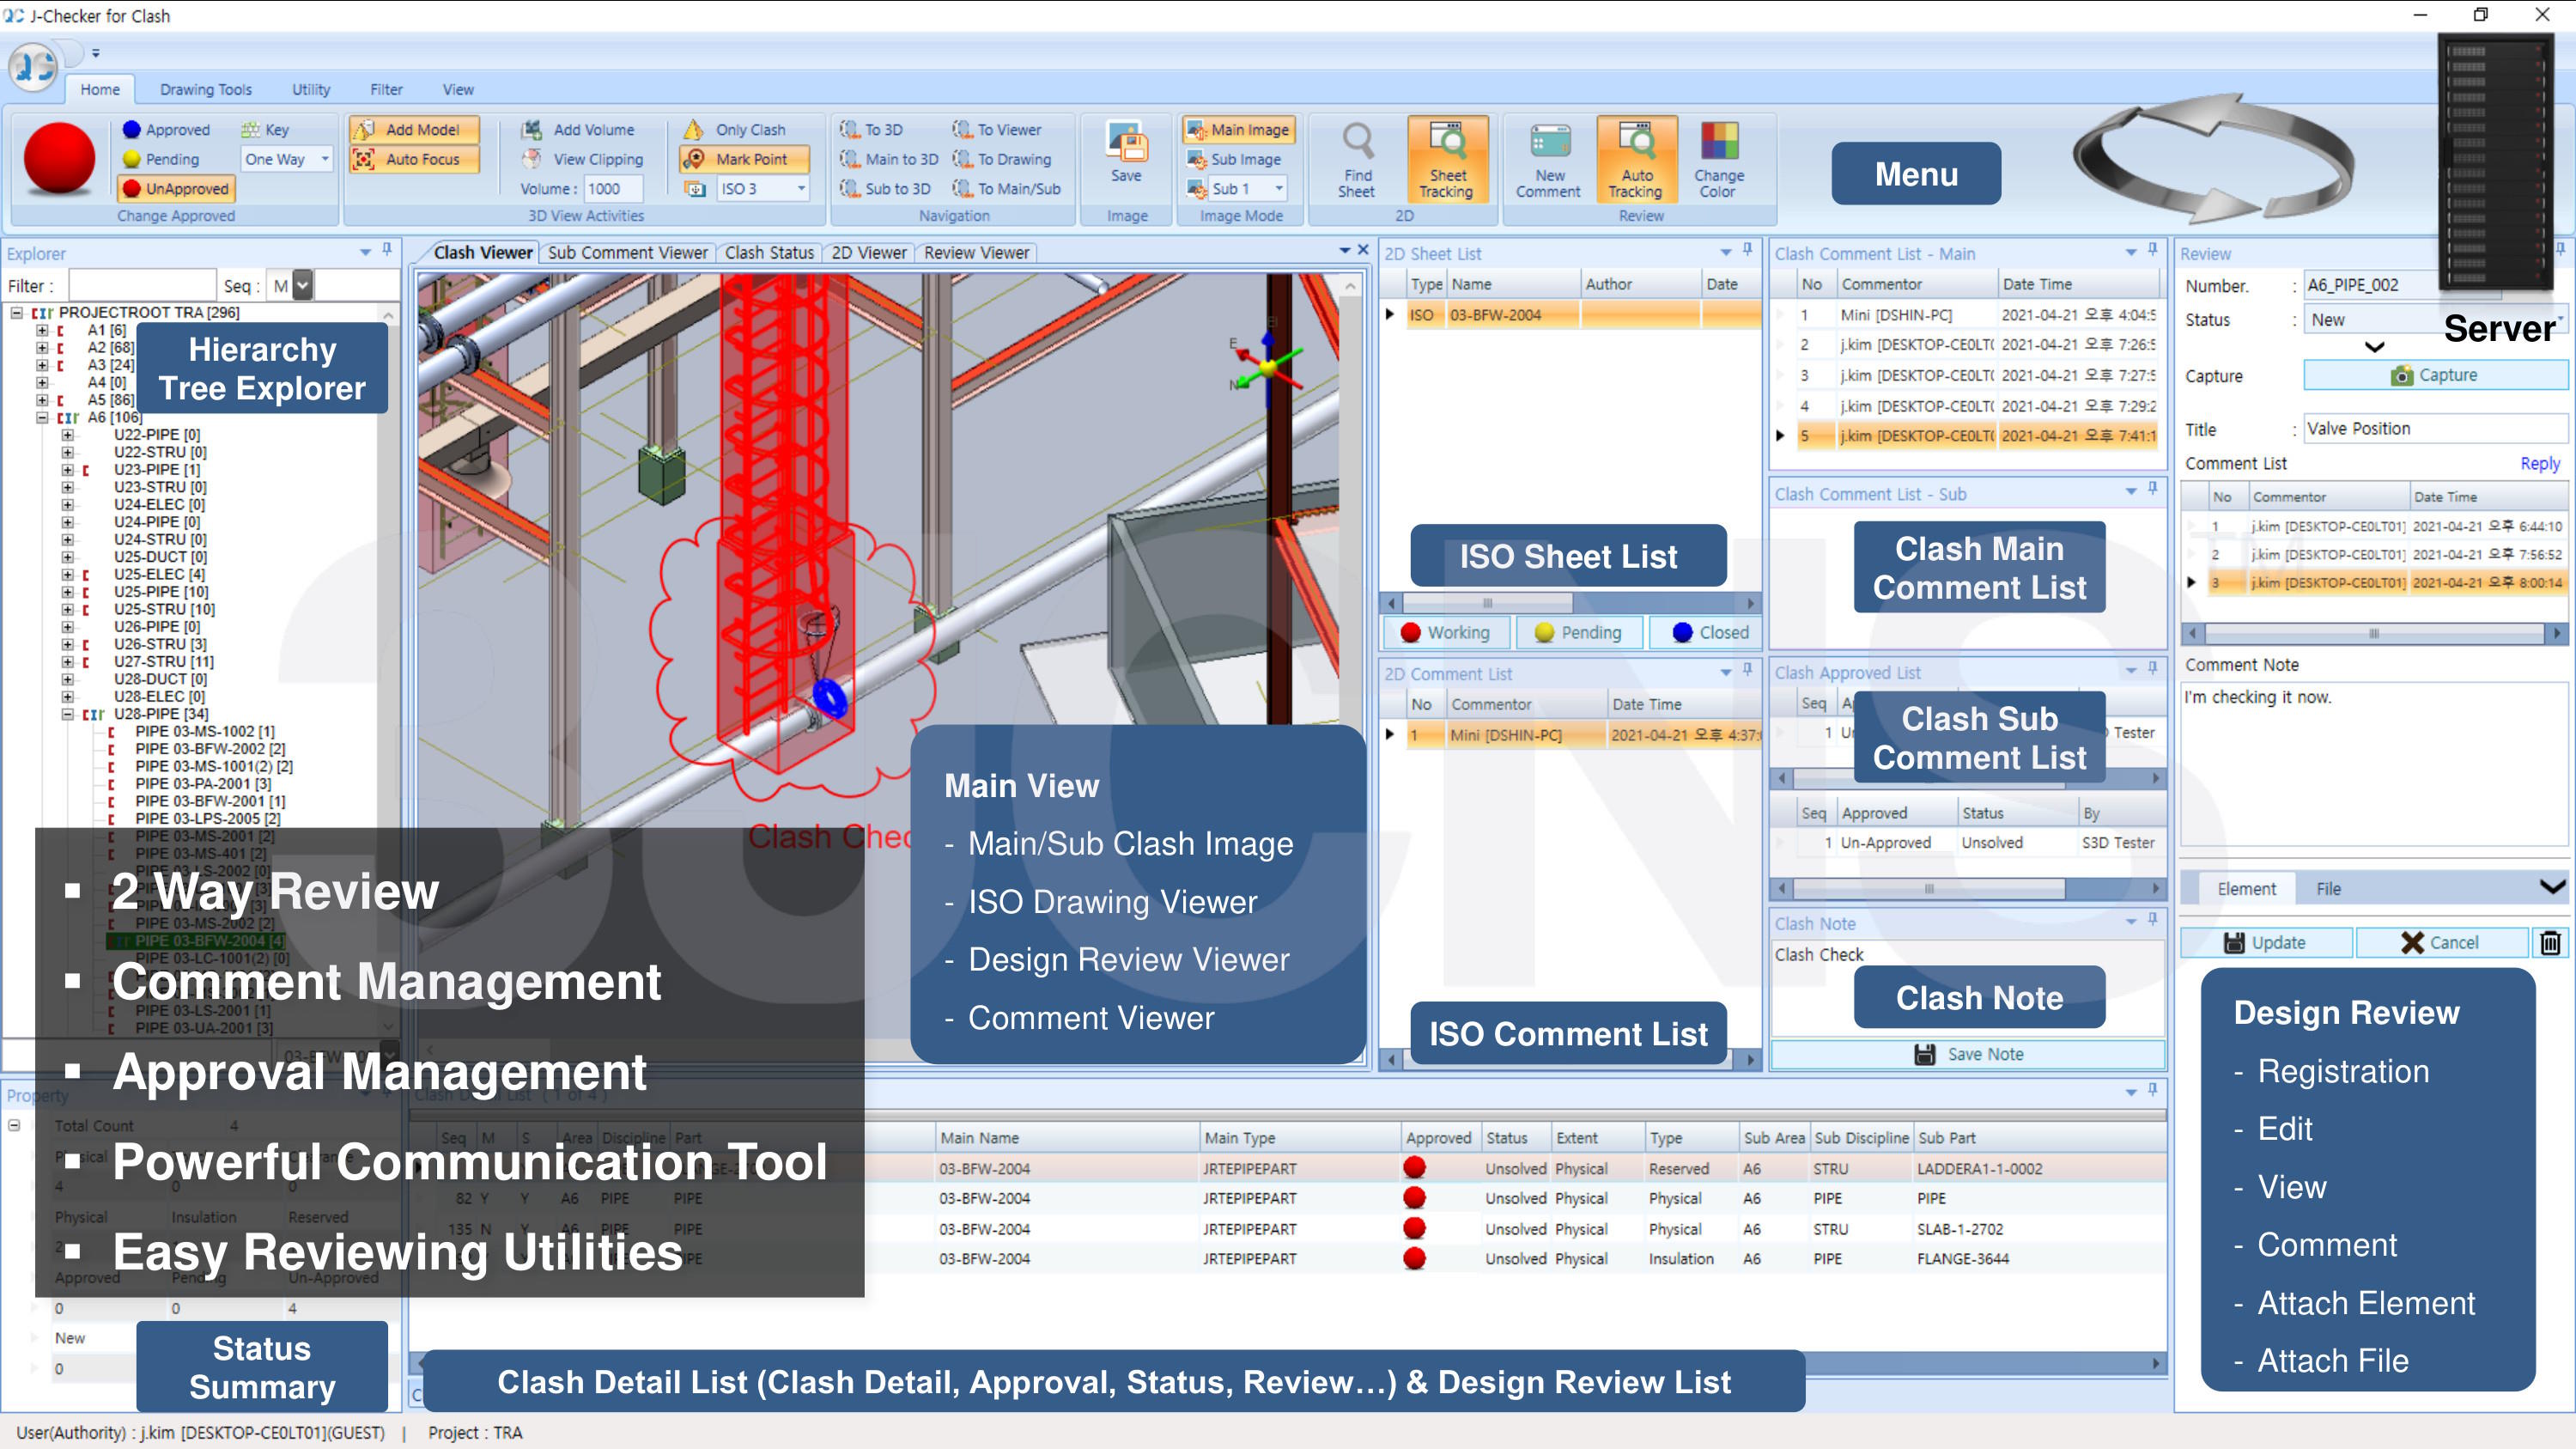Screen dimensions: 2576x1449
Task: Expand the A1 [6] tree node
Action: [x=42, y=330]
